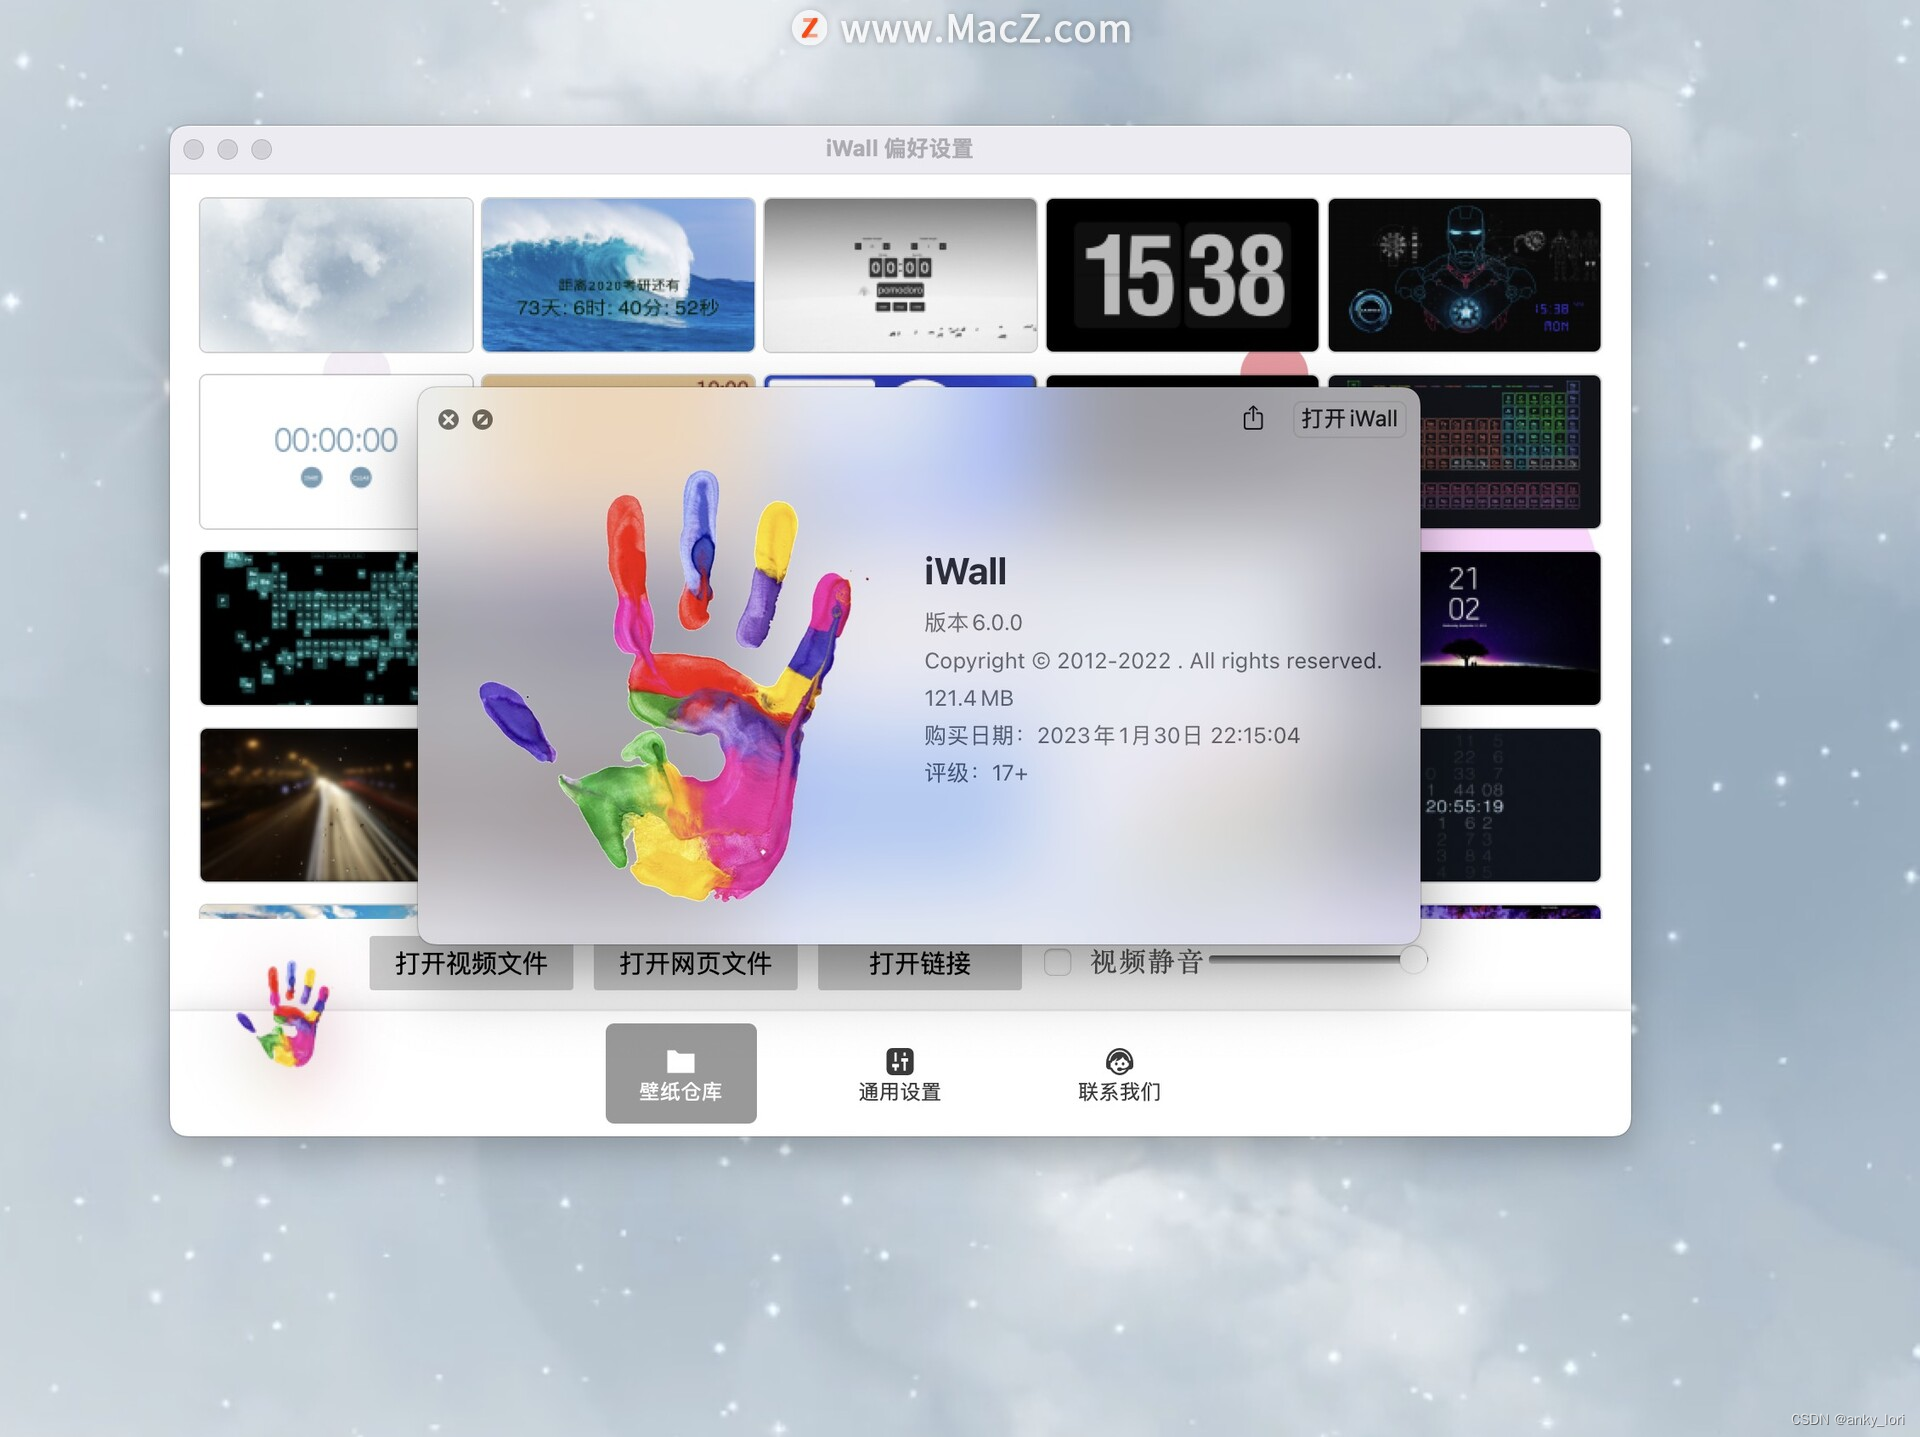Select the 21 02 purple sunset wallpaper
The height and width of the screenshot is (1437, 1920).
1510,628
